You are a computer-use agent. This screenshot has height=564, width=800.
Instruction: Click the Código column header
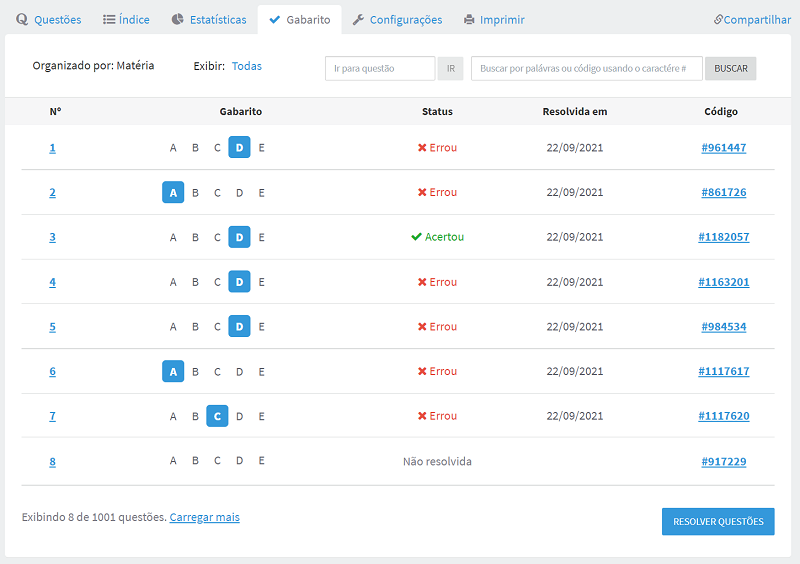point(721,111)
